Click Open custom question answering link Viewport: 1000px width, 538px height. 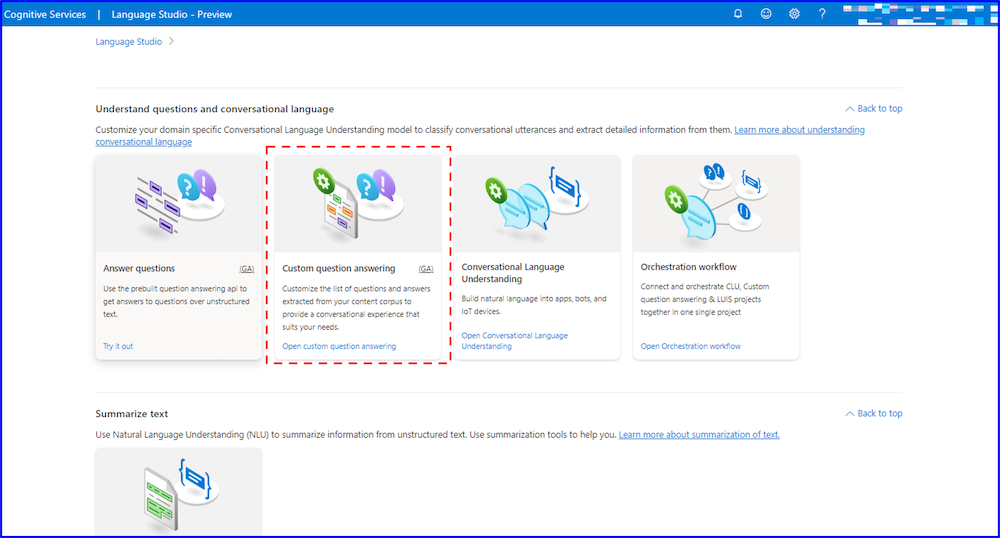tap(339, 346)
